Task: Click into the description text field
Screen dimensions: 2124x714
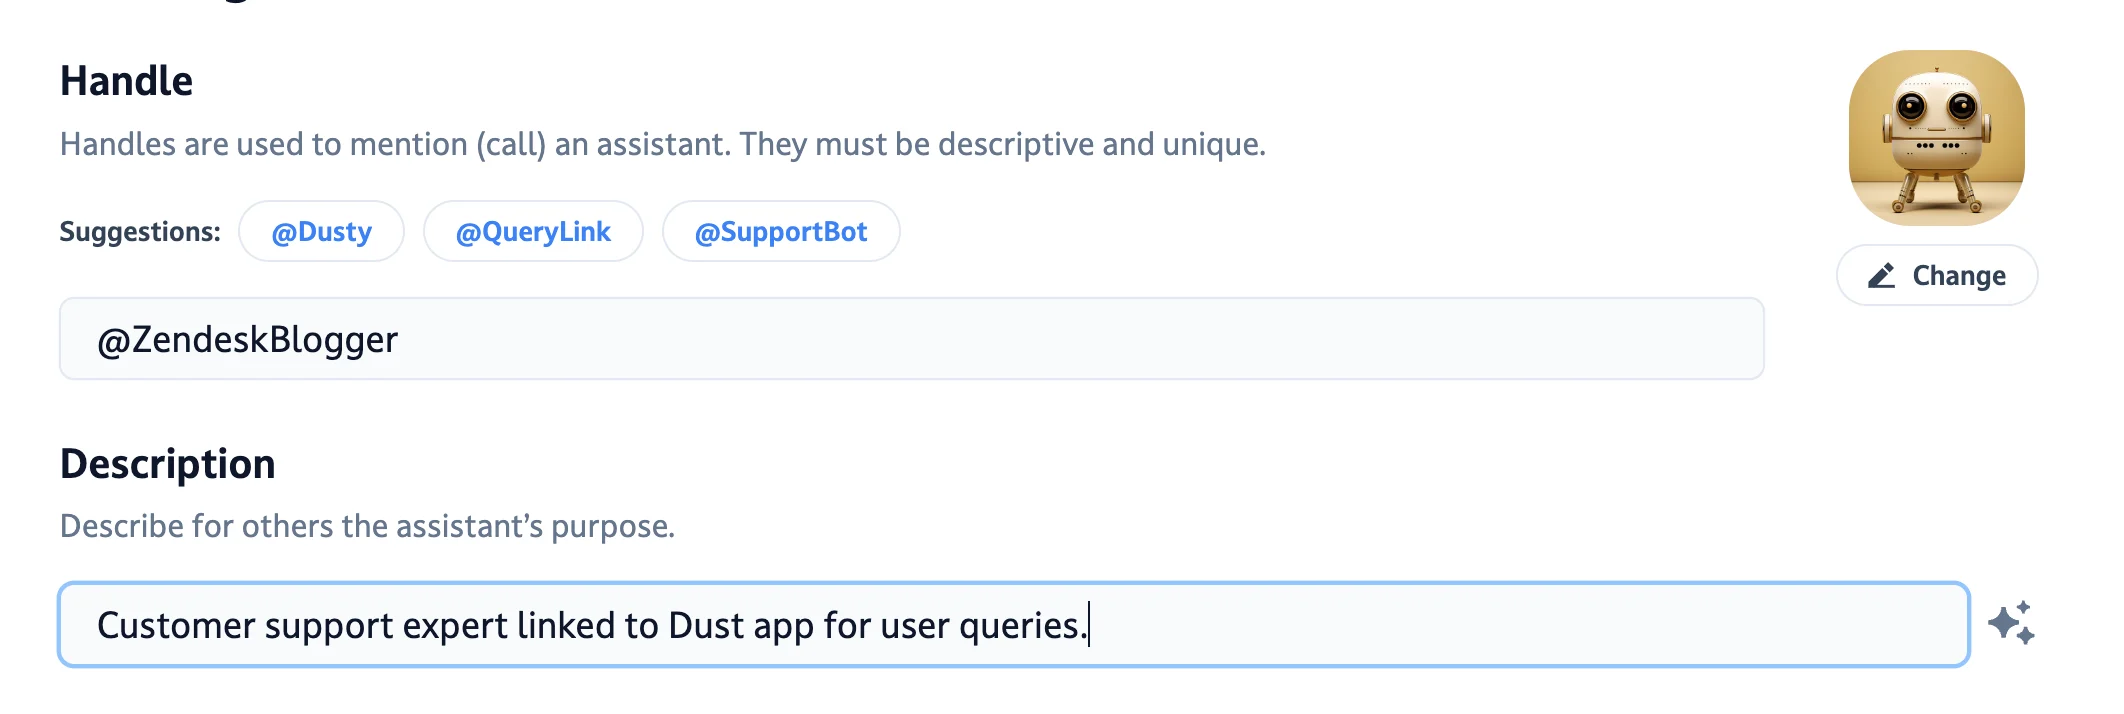Action: pos(1014,625)
